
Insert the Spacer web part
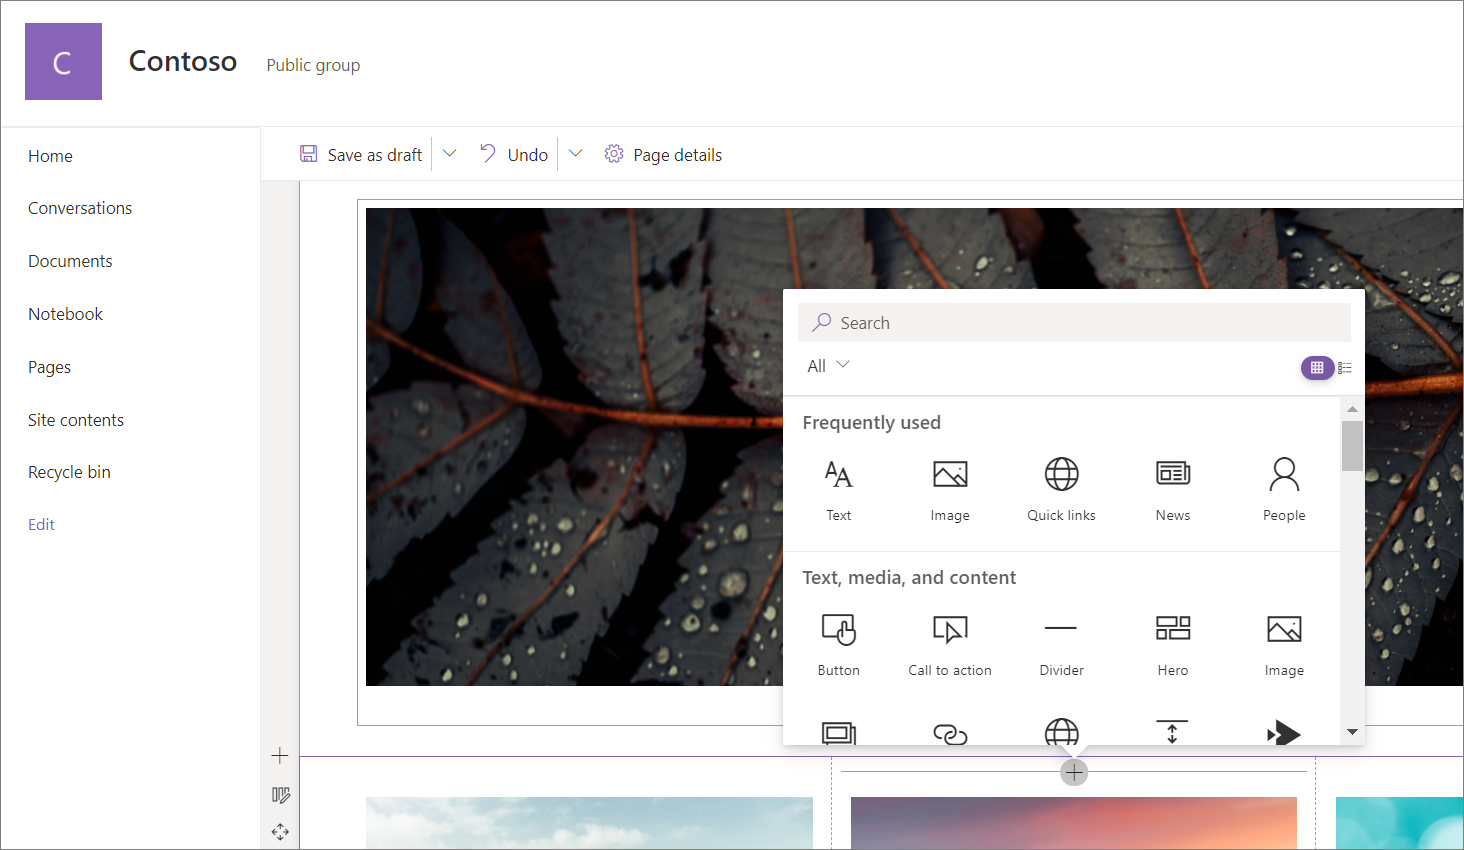point(1172,731)
